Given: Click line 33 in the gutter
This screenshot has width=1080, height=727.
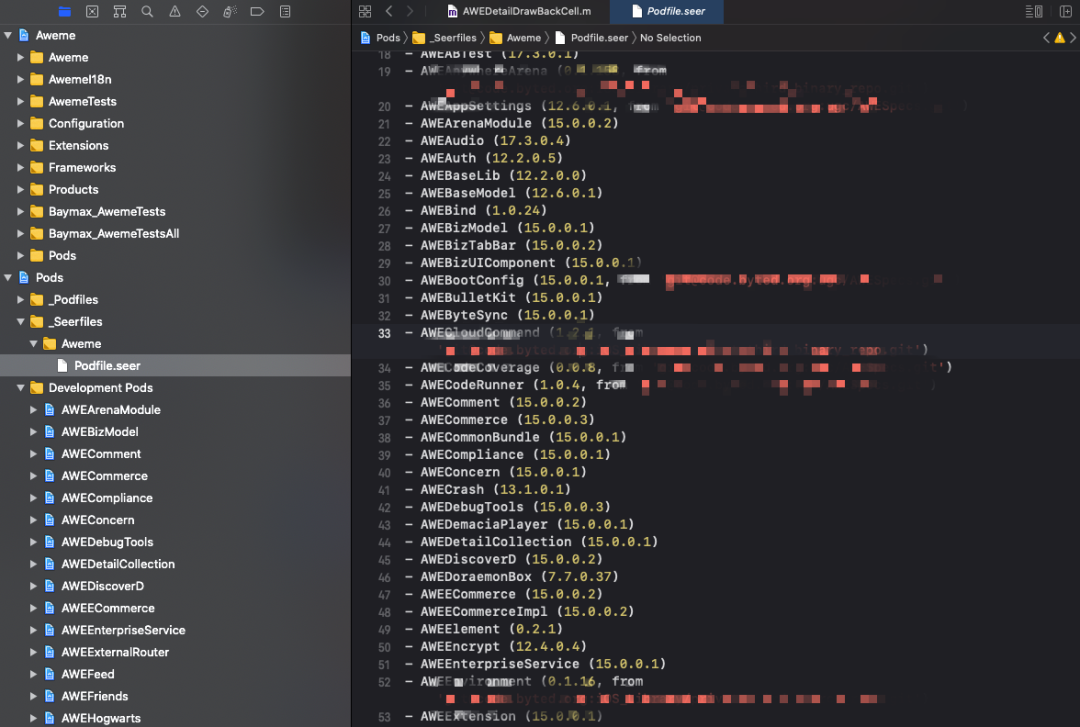Looking at the screenshot, I should tap(384, 333).
